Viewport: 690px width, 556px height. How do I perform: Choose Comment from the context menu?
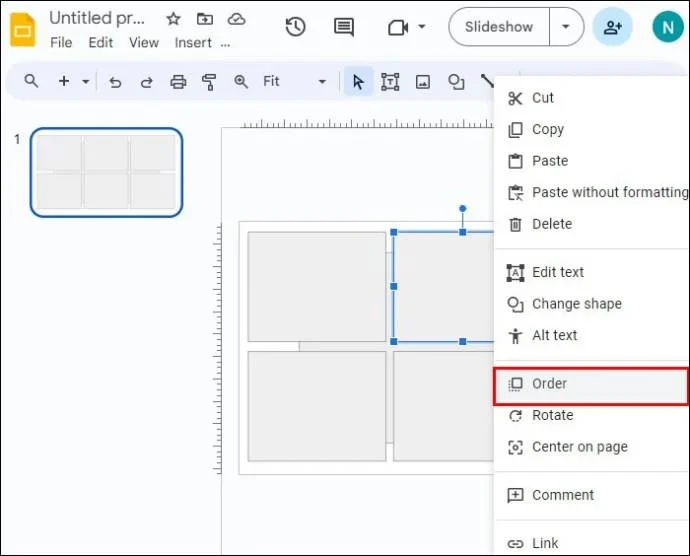point(592,495)
